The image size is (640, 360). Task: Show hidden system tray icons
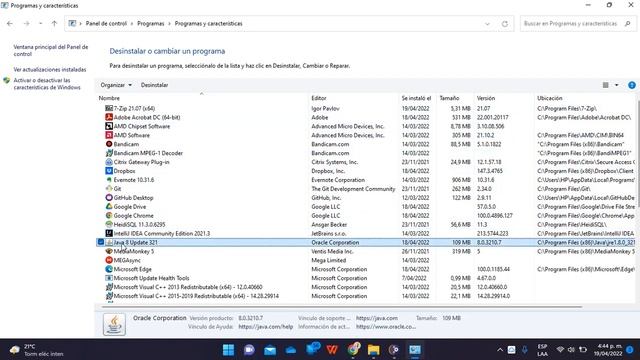click(x=500, y=350)
